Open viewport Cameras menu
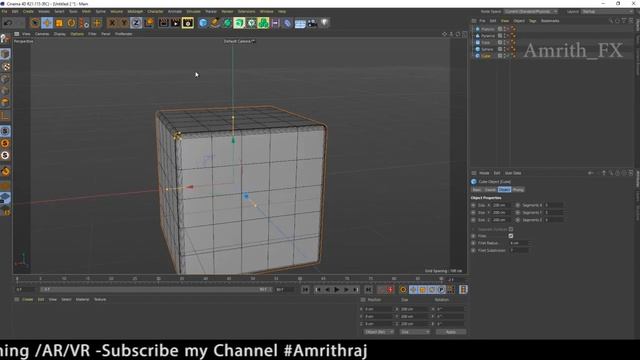The height and width of the screenshot is (360, 640). [x=42, y=34]
